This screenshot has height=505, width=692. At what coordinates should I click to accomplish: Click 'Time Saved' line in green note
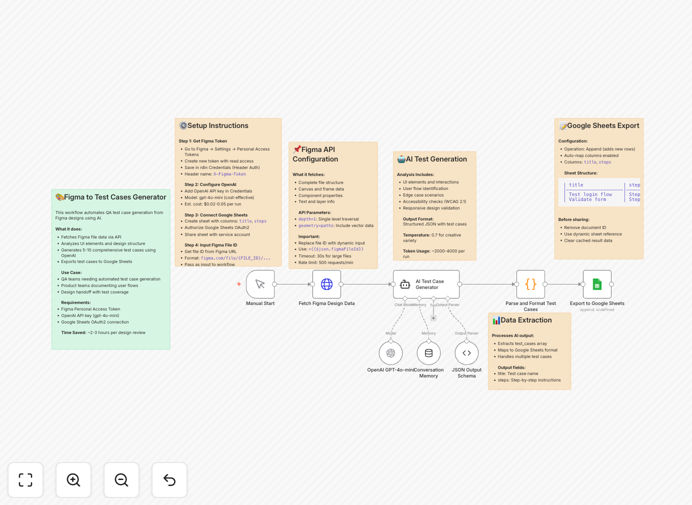[103, 332]
